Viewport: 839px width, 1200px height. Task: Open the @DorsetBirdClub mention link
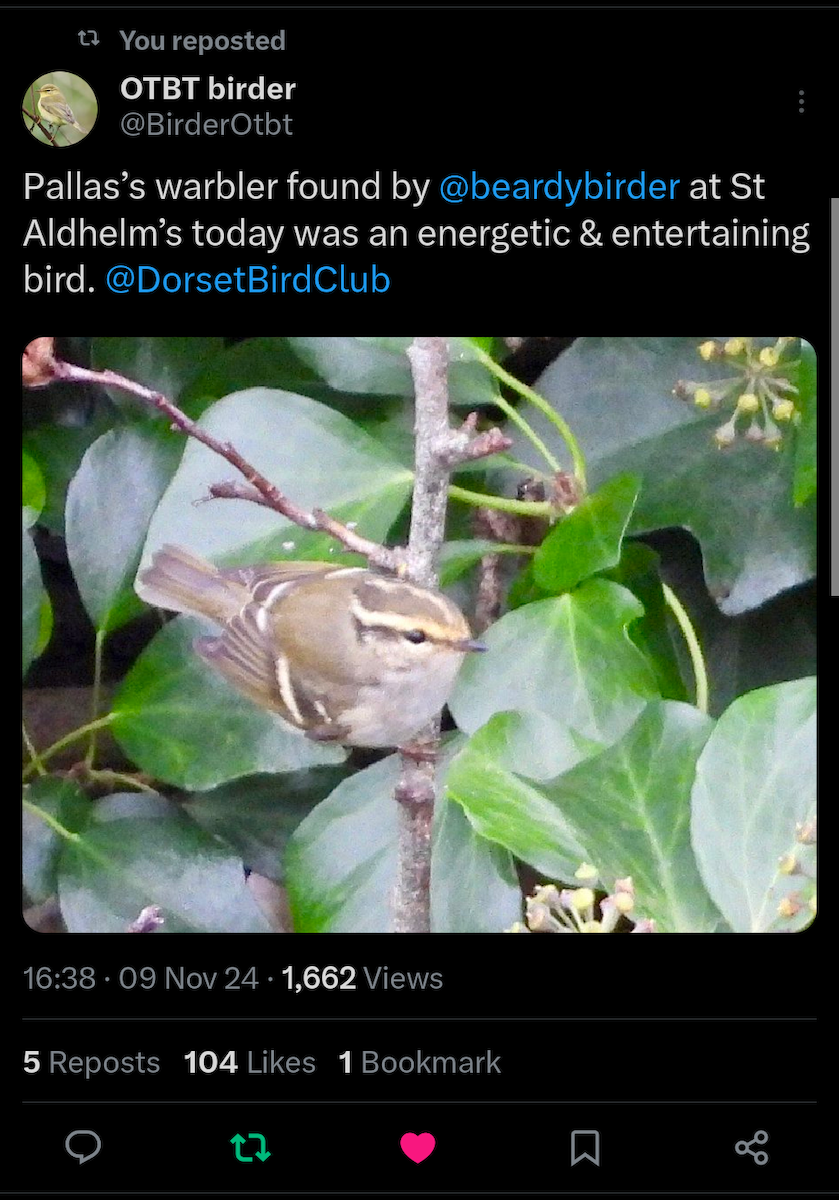point(247,280)
